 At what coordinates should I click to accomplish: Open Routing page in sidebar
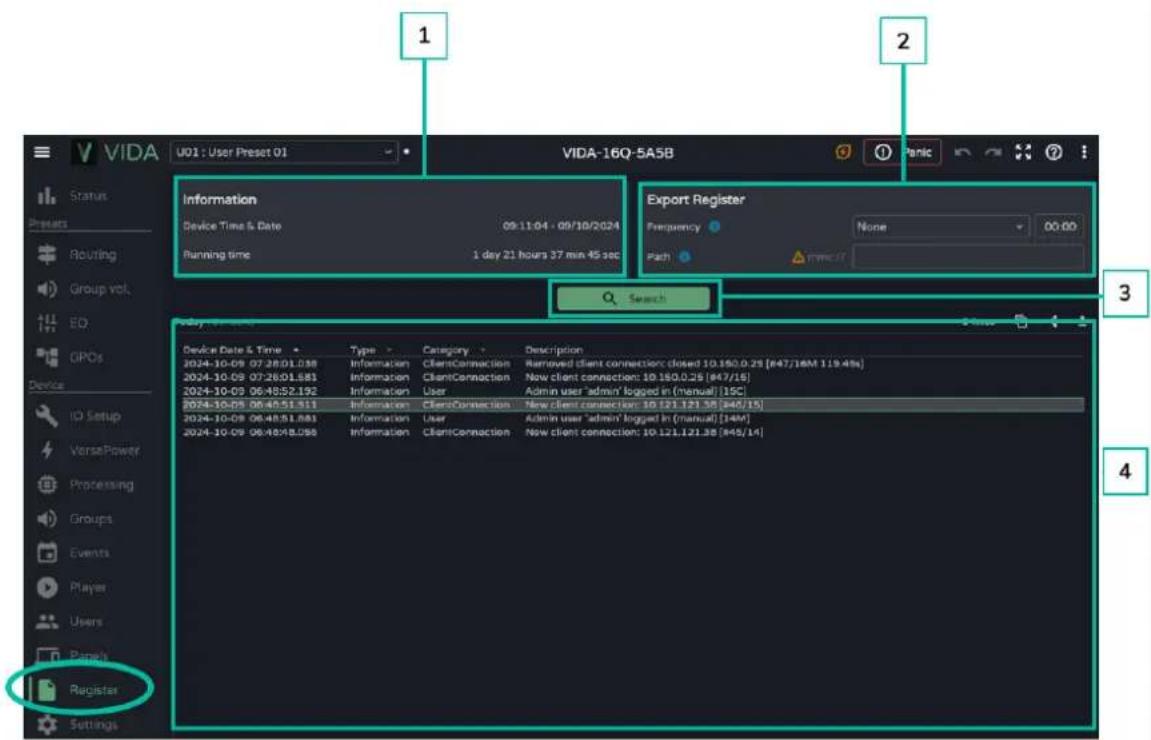(77, 255)
